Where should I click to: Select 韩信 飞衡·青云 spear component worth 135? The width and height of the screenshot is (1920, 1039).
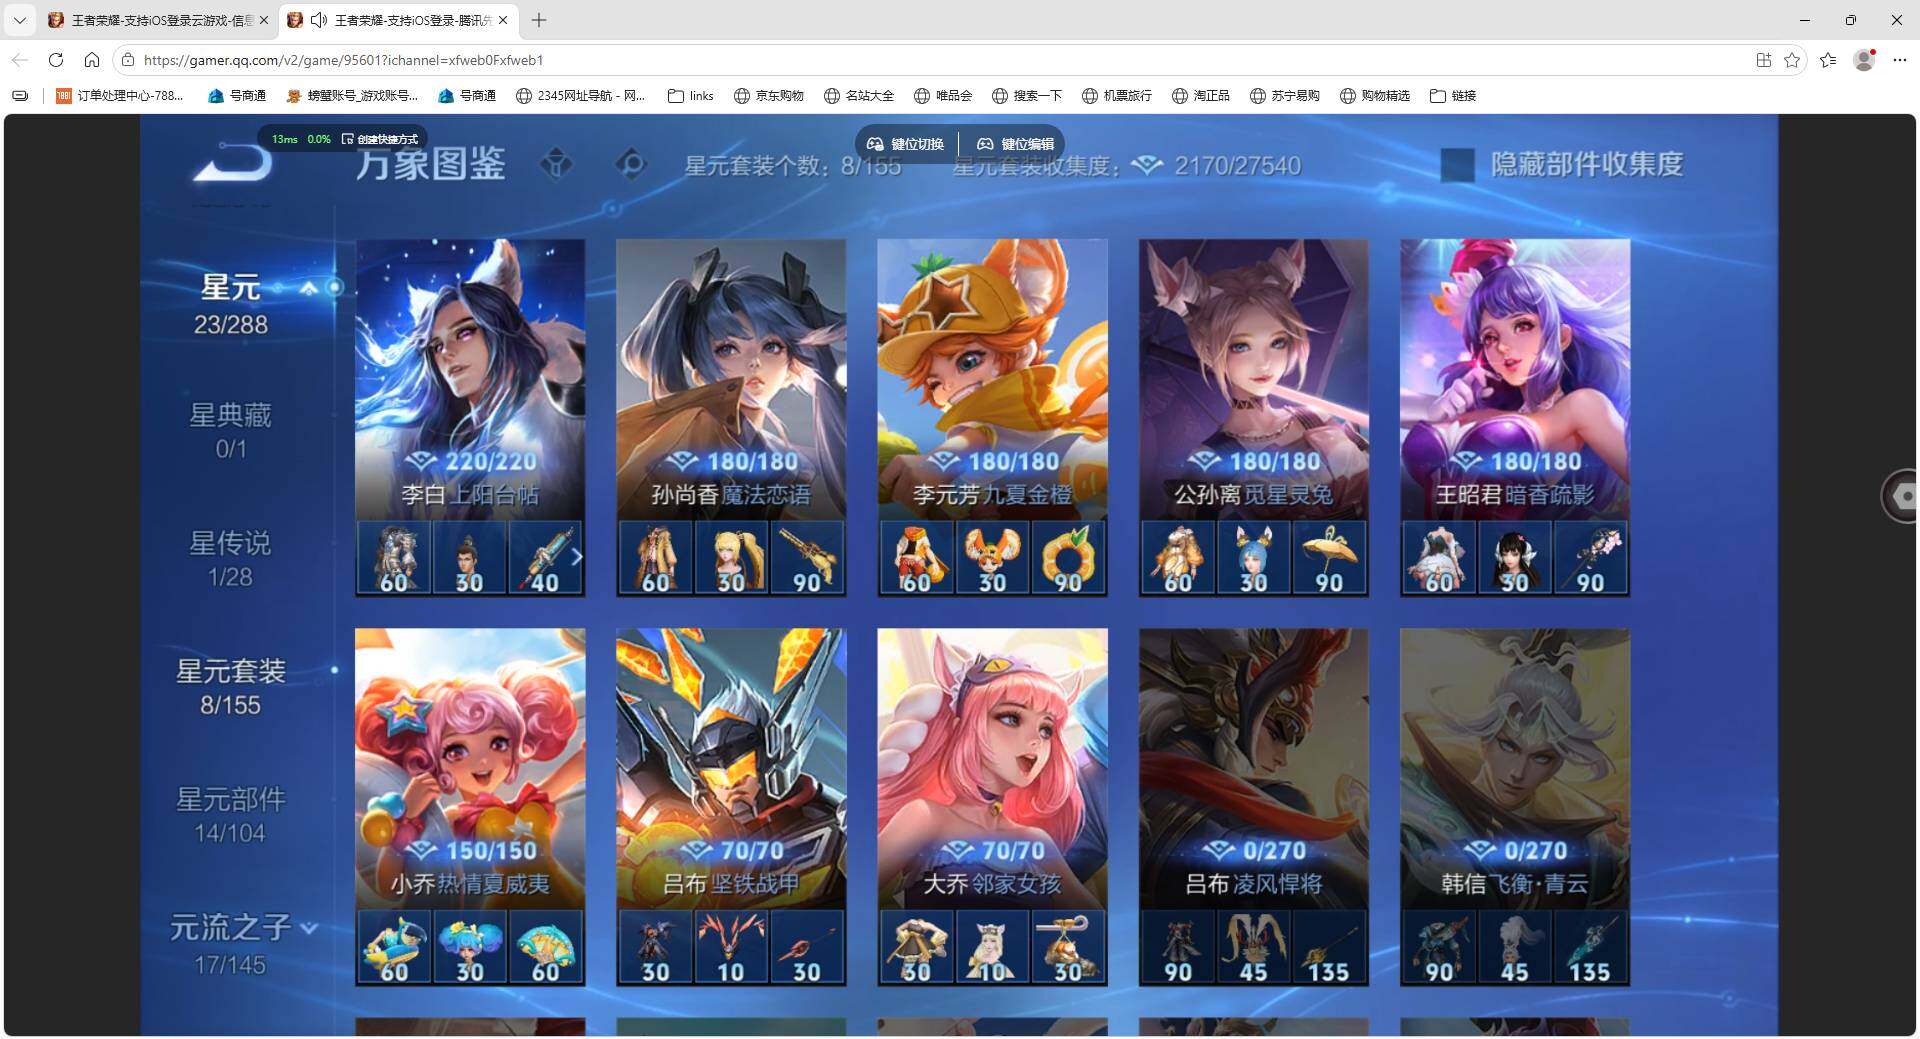click(1591, 947)
